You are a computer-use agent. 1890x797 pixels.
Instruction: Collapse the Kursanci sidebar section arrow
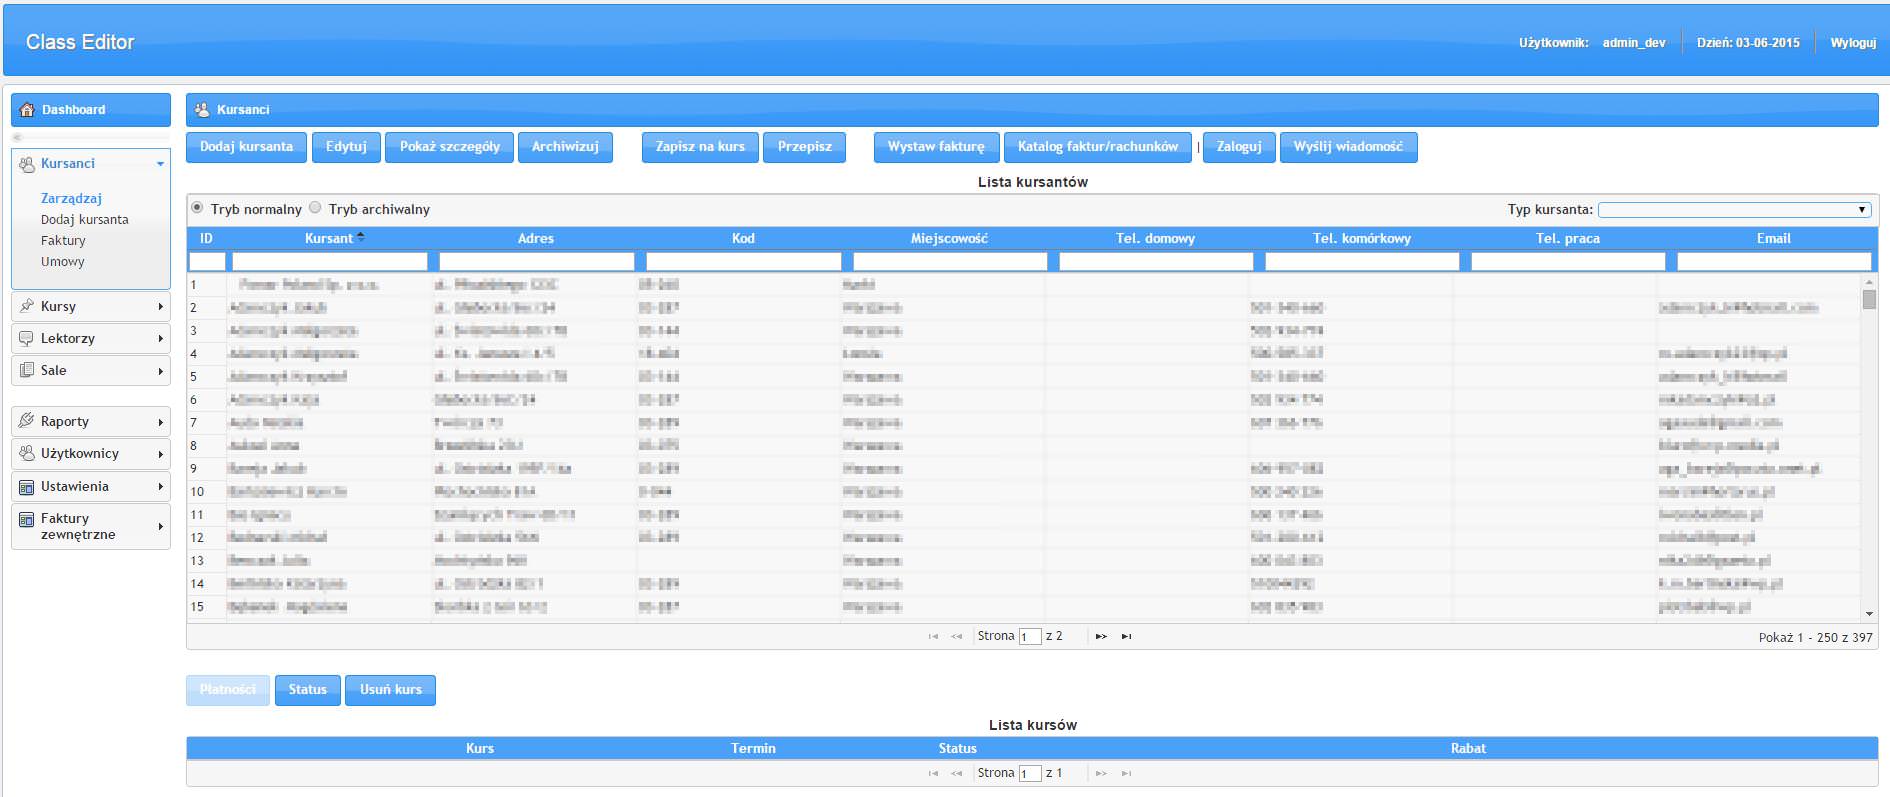(160, 164)
